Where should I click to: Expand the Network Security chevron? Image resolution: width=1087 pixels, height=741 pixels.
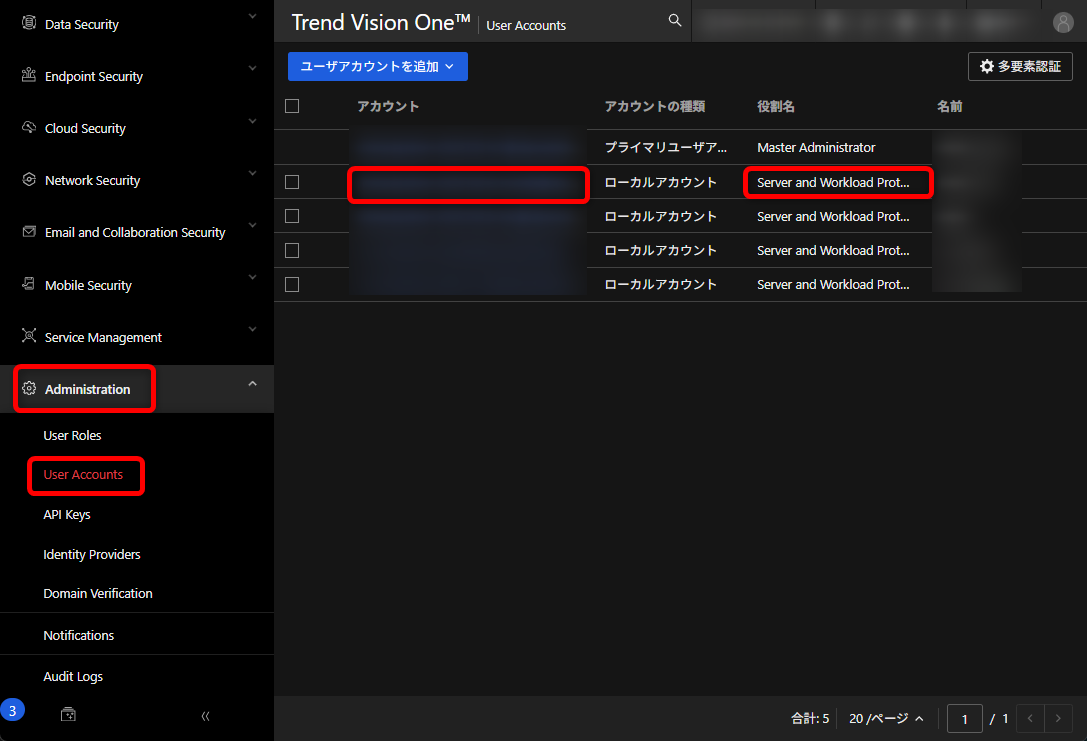[252, 173]
